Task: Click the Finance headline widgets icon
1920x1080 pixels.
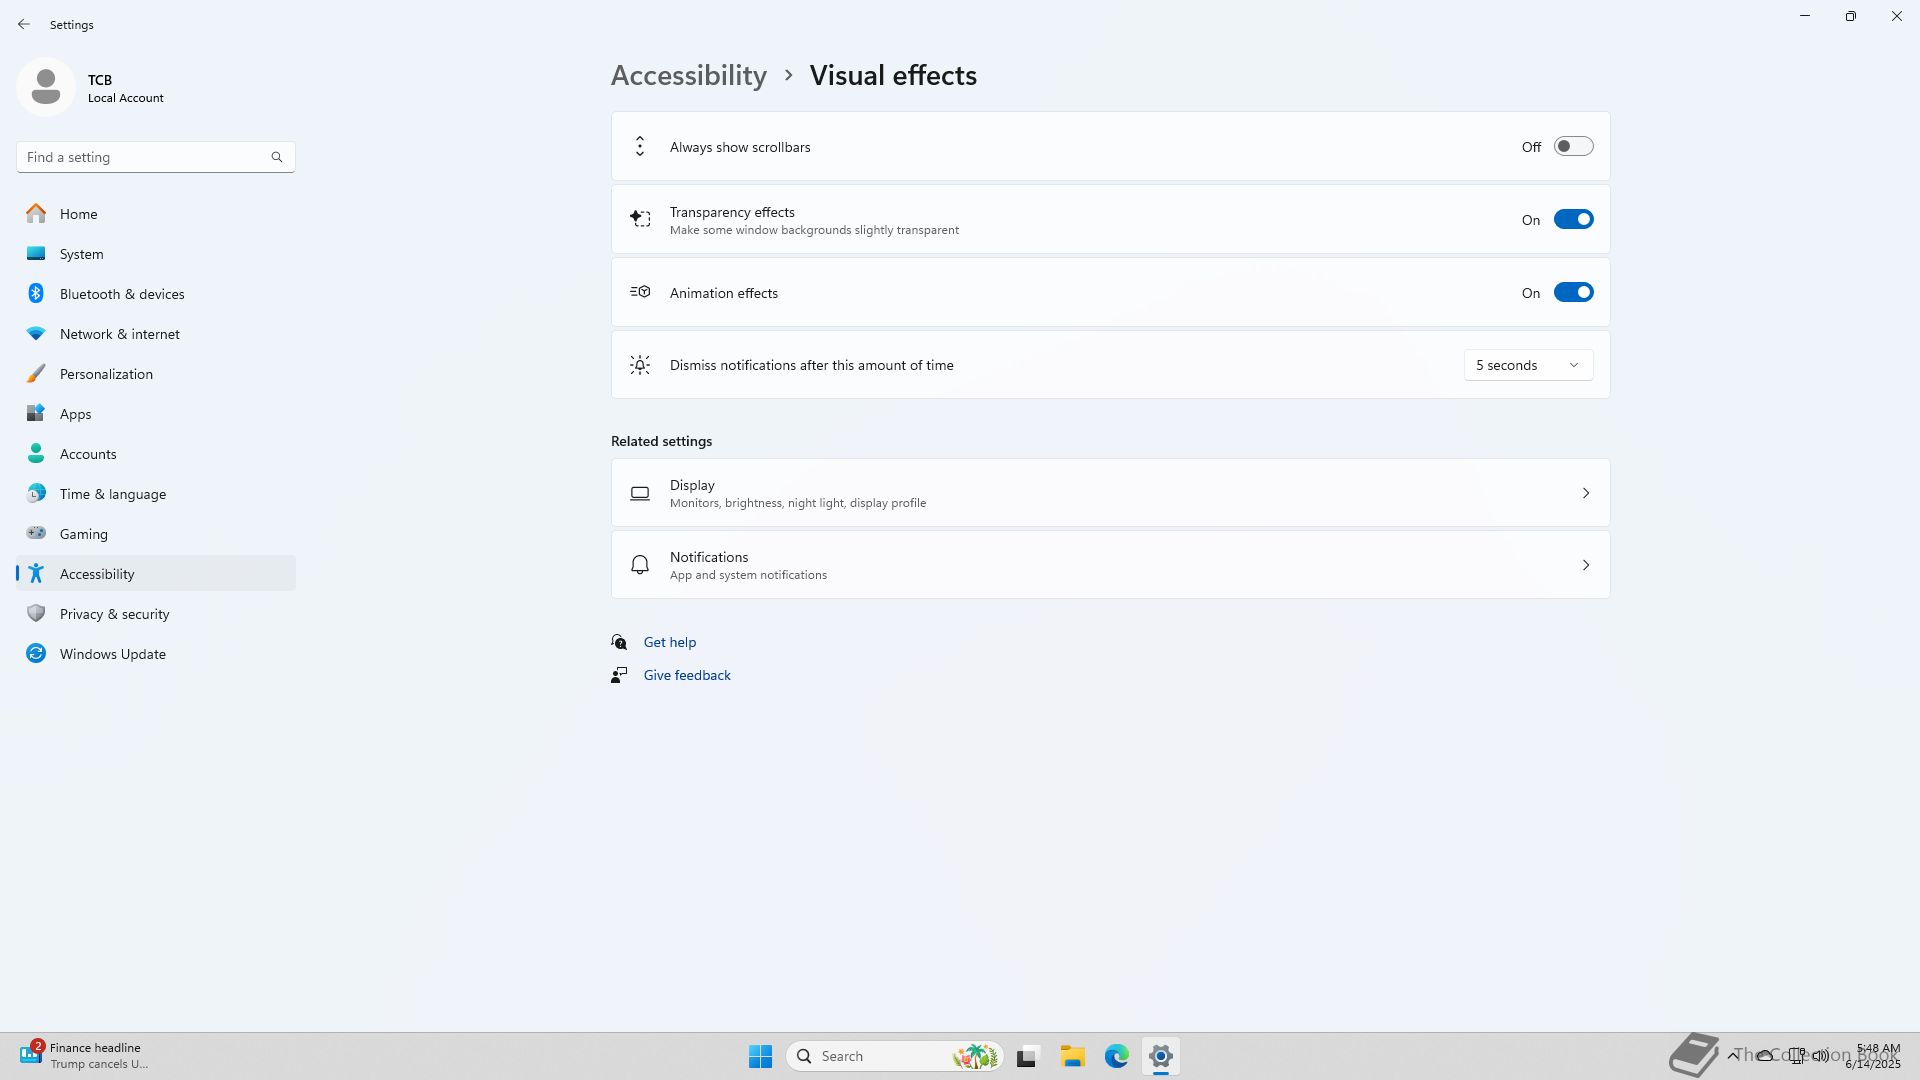Action: pyautogui.click(x=30, y=1054)
